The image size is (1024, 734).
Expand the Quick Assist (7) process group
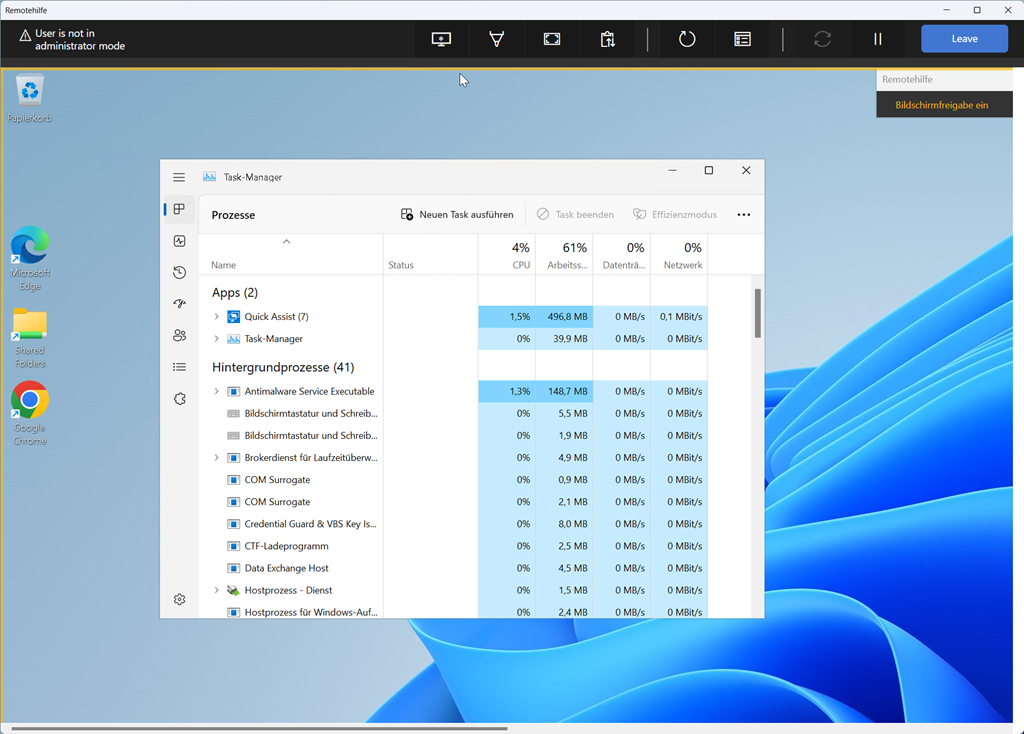(216, 317)
